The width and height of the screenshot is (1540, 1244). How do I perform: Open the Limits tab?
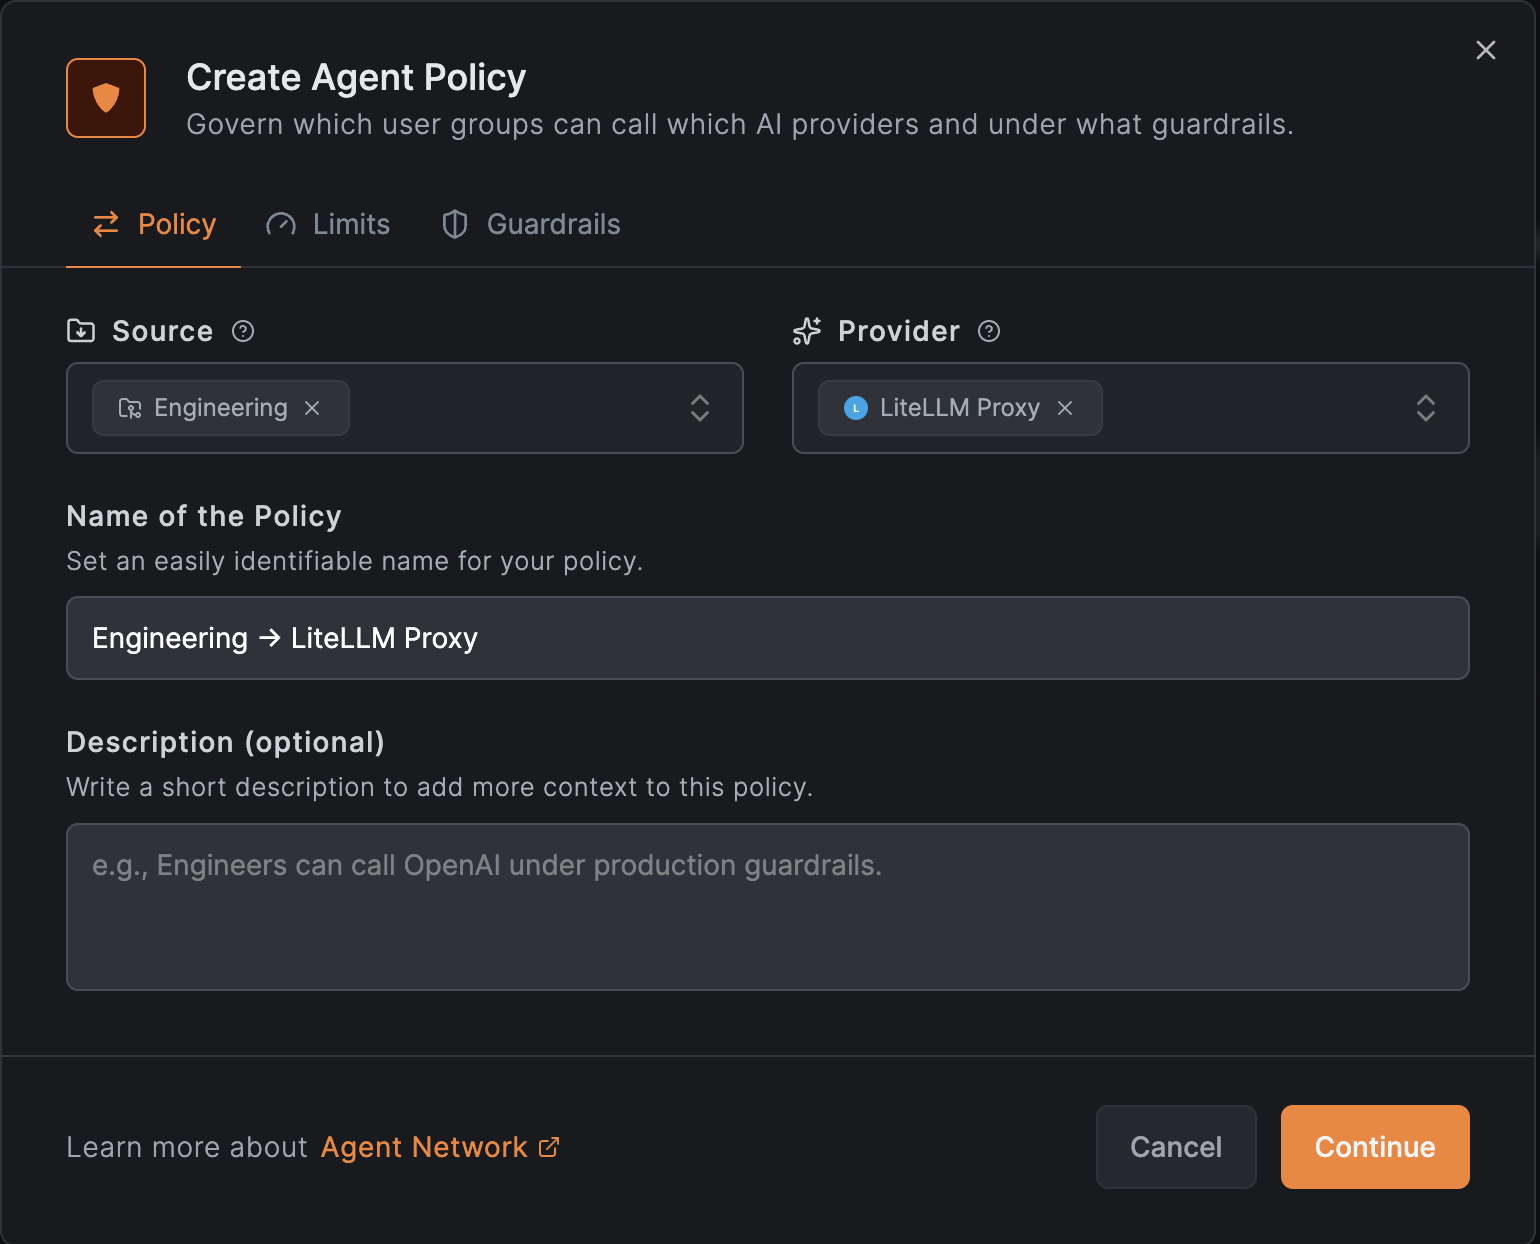pos(328,224)
